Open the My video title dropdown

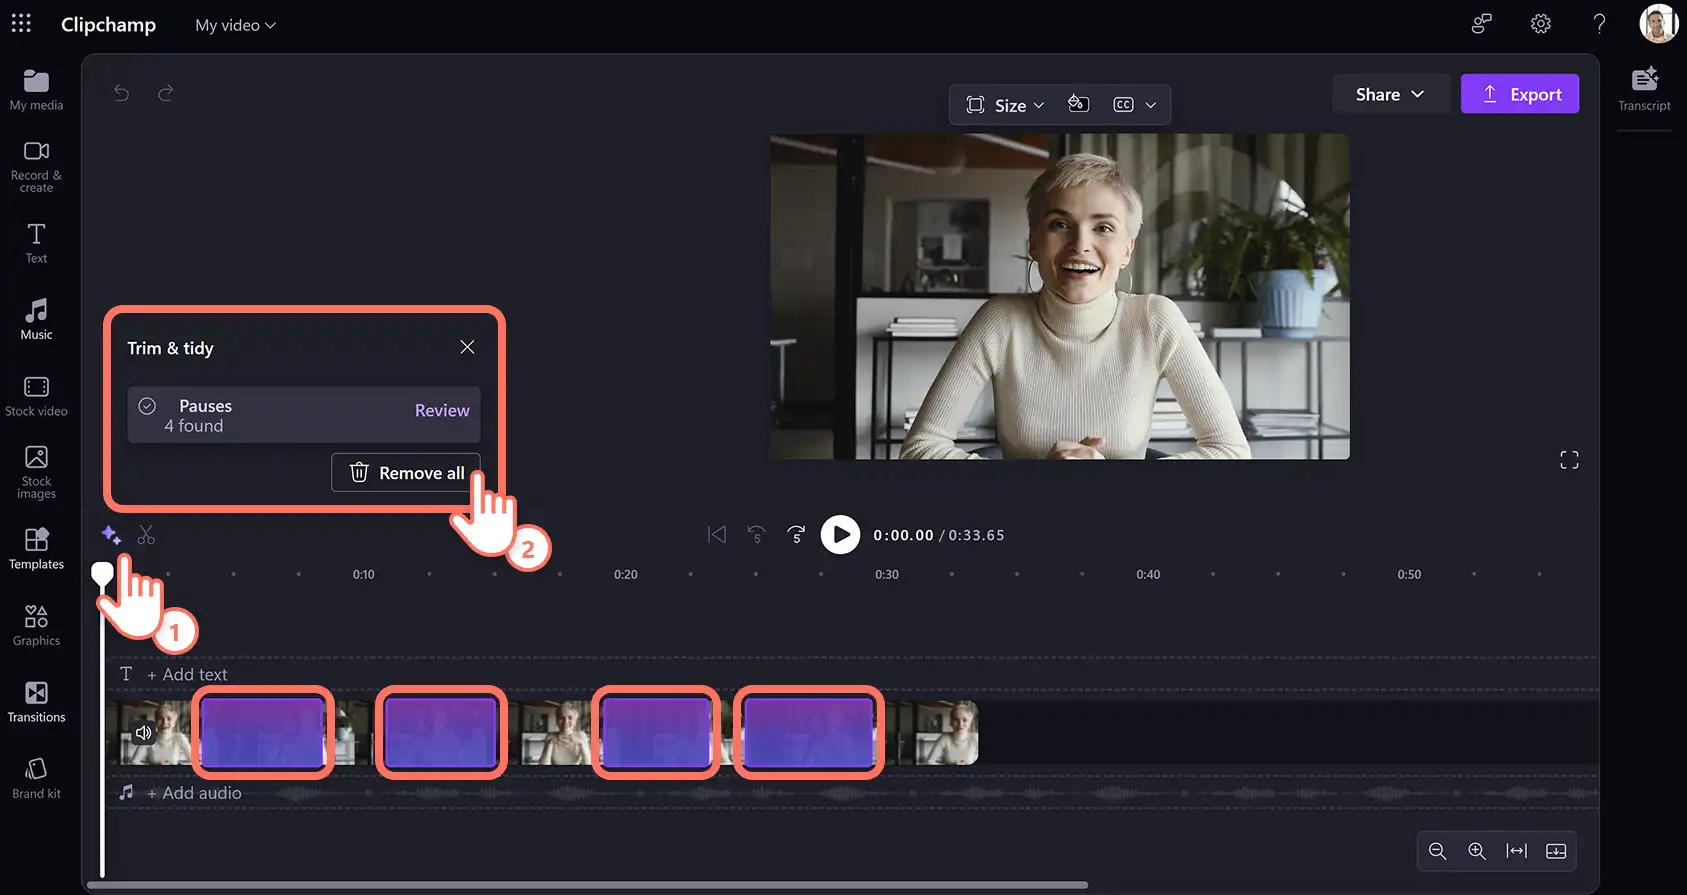[x=235, y=25]
